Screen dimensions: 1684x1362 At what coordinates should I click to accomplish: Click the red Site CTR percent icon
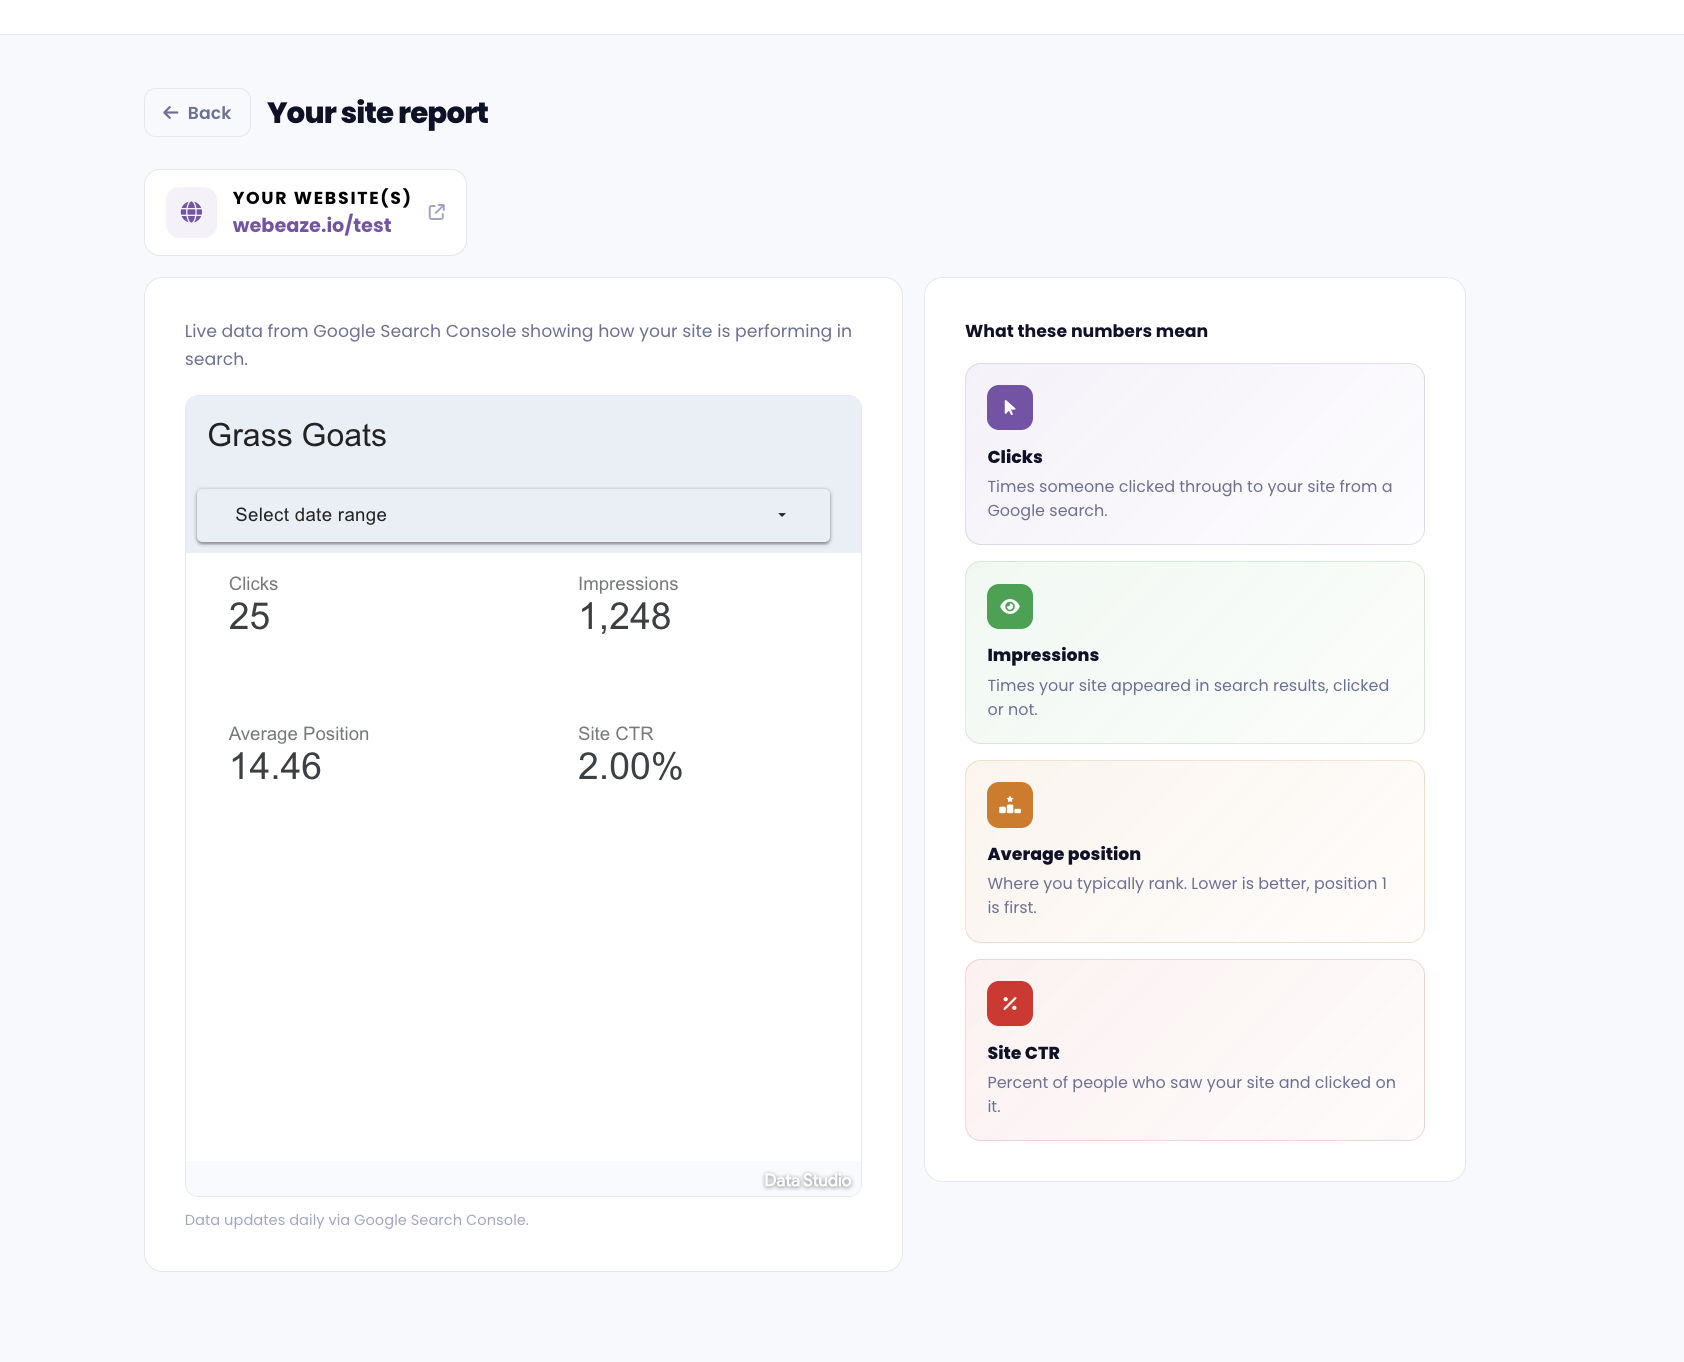[1010, 1004]
